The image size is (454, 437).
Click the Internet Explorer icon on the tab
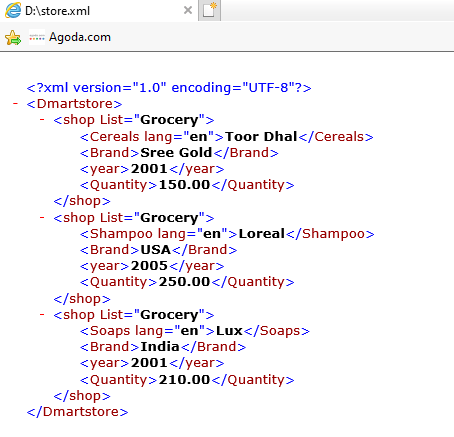coord(13,10)
